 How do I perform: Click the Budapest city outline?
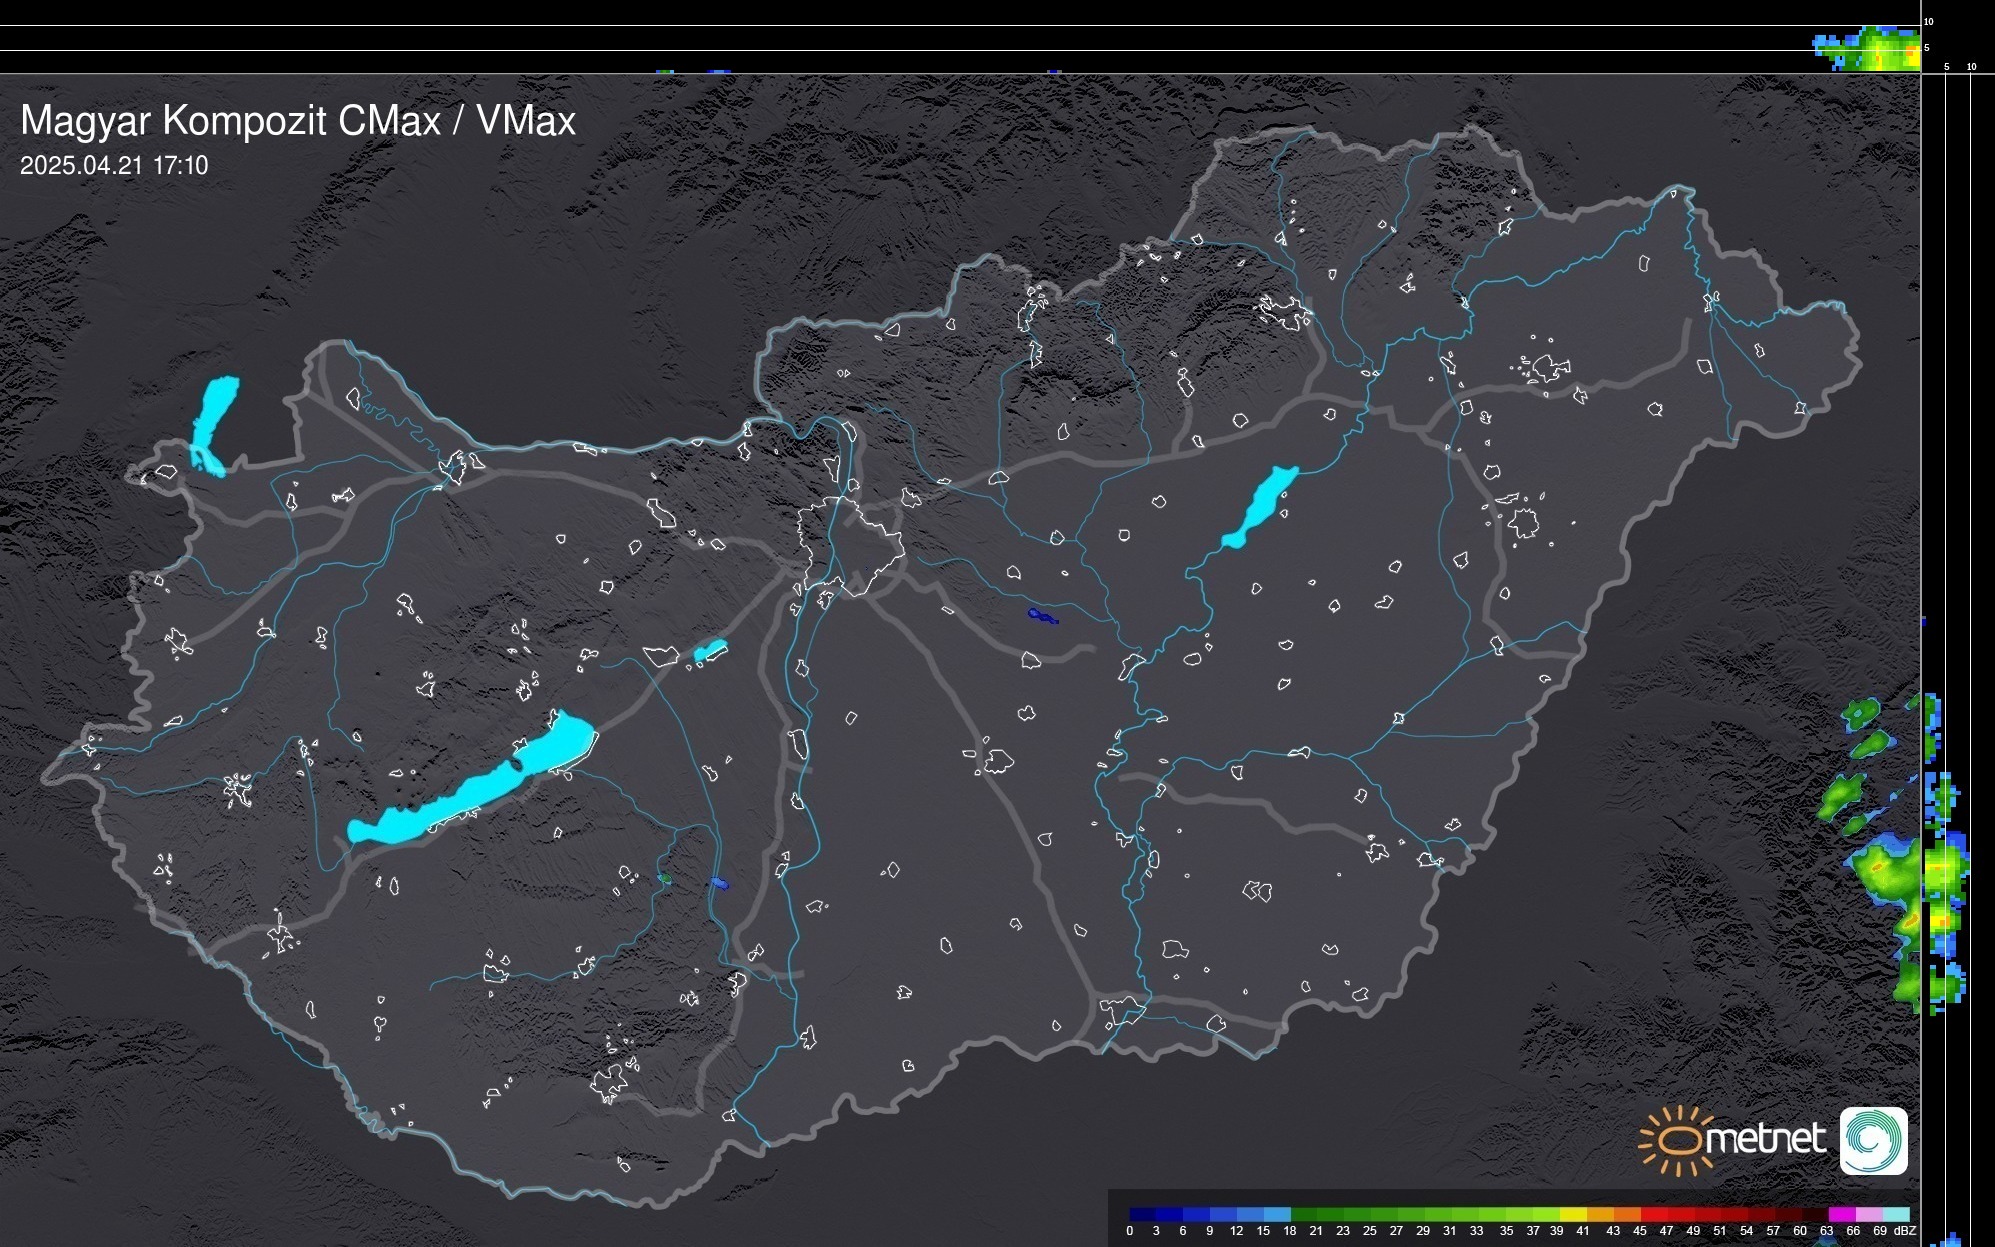(x=850, y=545)
